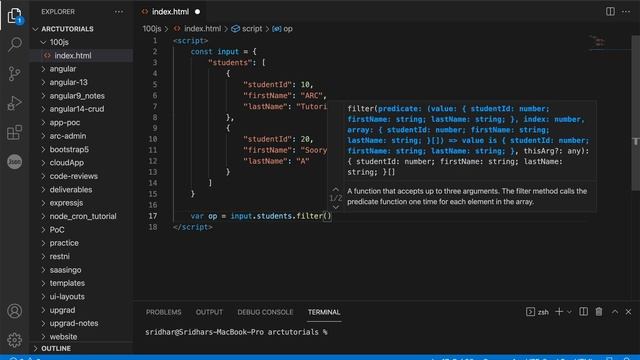640x360 pixels.
Task: Show previous signature in tooltip
Action: coord(336,190)
